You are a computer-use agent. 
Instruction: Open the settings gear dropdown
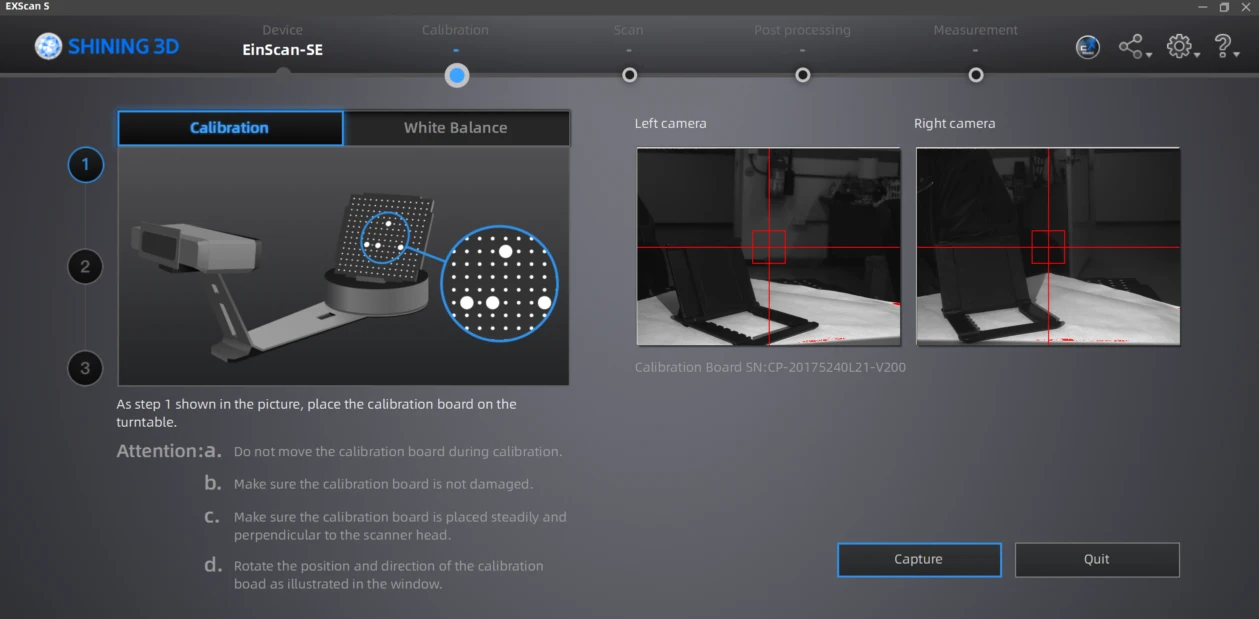[1183, 47]
